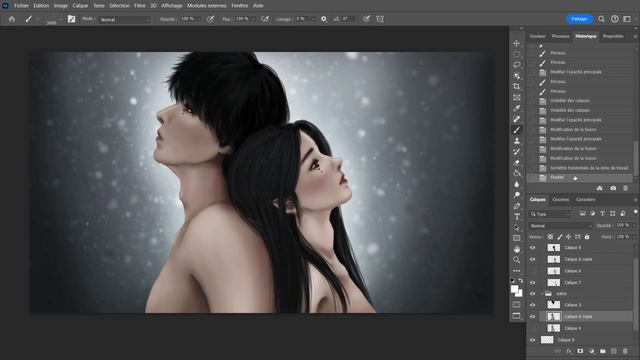Select the Blur tool

click(517, 184)
